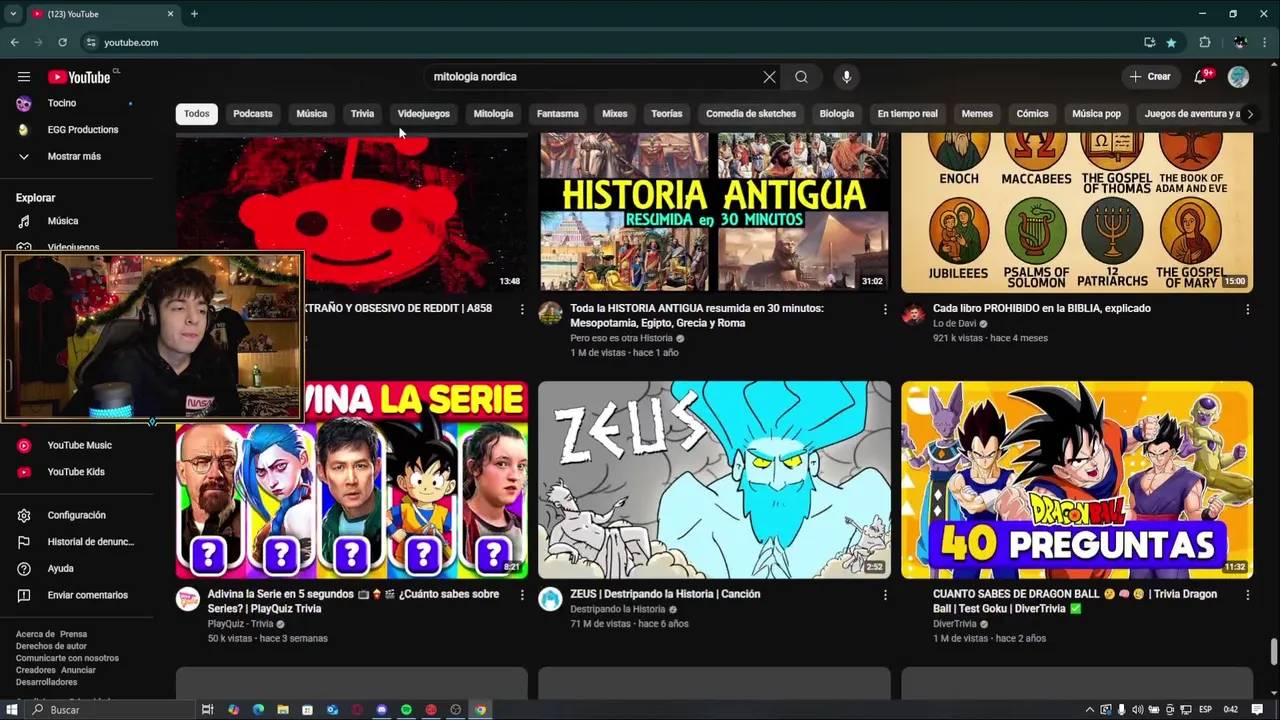Image resolution: width=1280 pixels, height=720 pixels.
Task: Open the YouTube hamburger guide menu
Action: tap(23, 77)
